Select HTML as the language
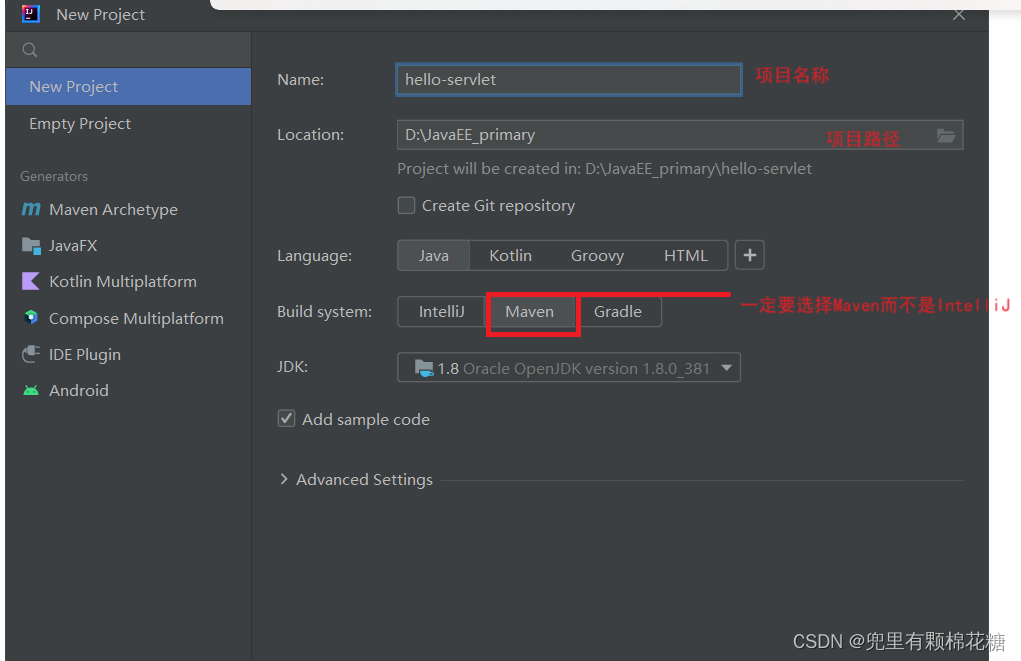Viewport: 1021px width, 661px height. [686, 255]
